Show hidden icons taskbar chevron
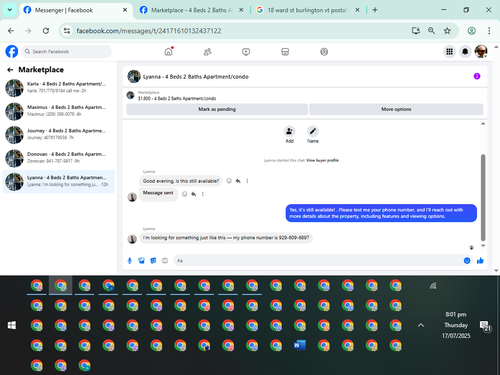The width and height of the screenshot is (500, 375). click(421, 325)
